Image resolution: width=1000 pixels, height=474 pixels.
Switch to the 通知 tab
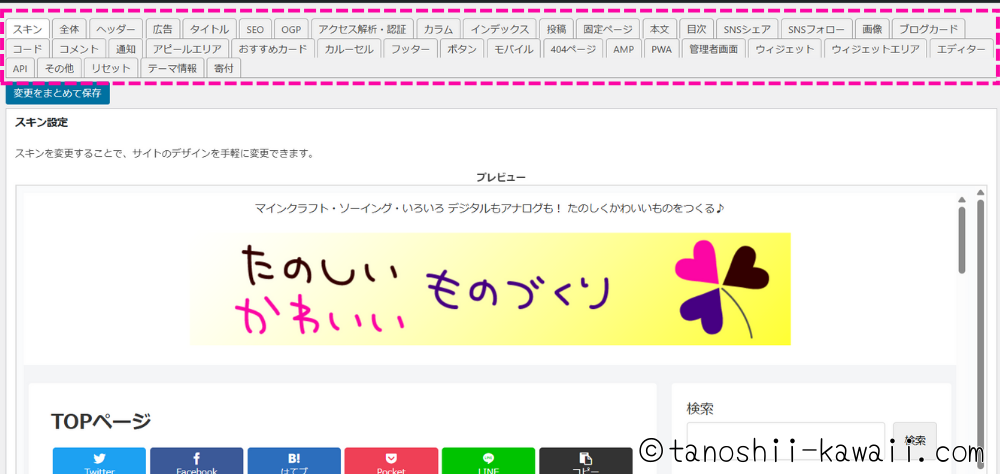pyautogui.click(x=126, y=48)
